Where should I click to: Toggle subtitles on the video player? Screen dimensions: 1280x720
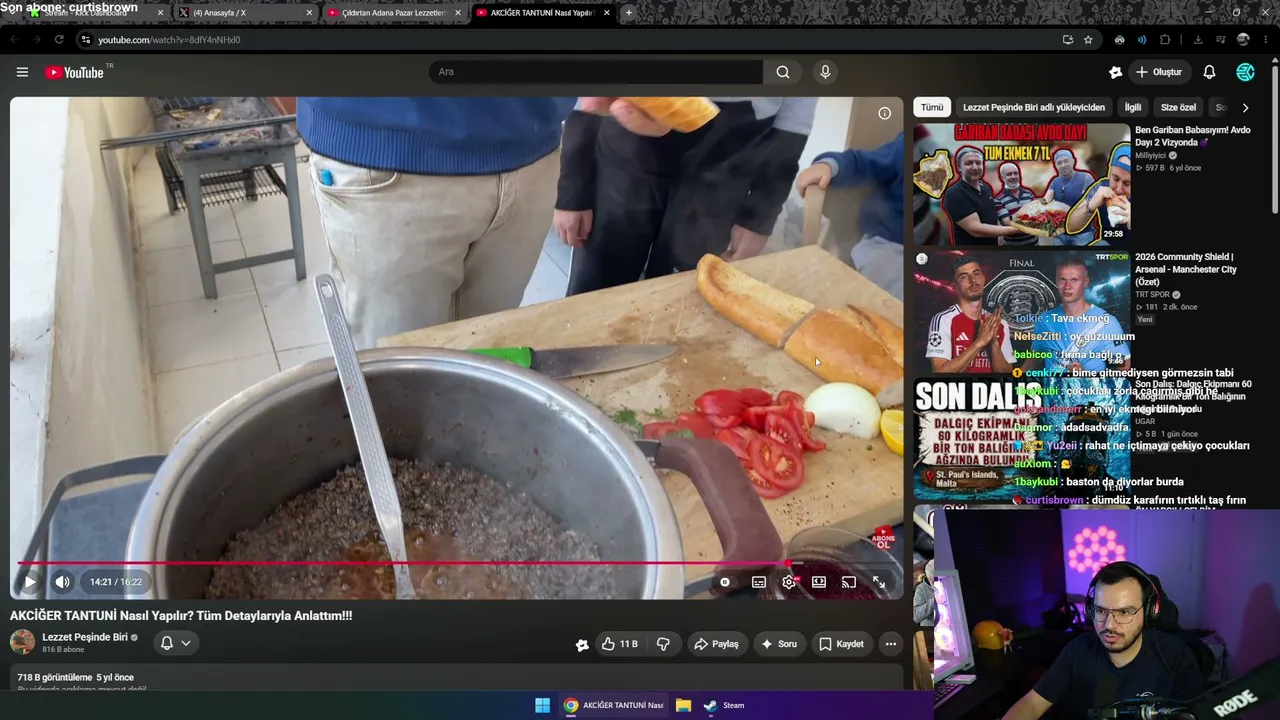[759, 582]
